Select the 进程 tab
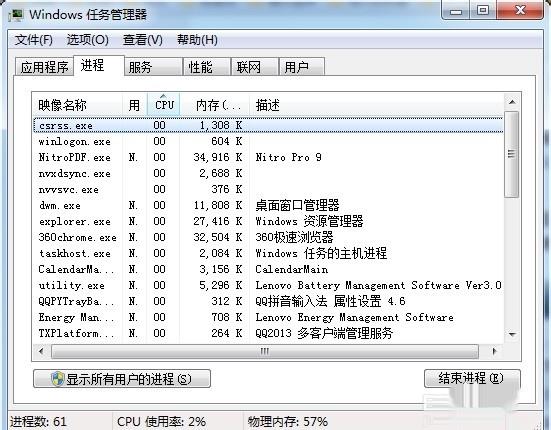551x430 pixels. 99,65
